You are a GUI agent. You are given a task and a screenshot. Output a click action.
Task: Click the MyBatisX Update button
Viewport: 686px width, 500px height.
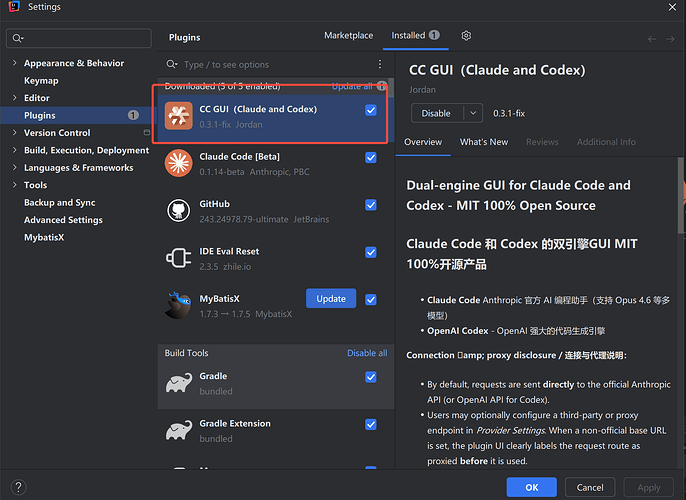(x=331, y=298)
